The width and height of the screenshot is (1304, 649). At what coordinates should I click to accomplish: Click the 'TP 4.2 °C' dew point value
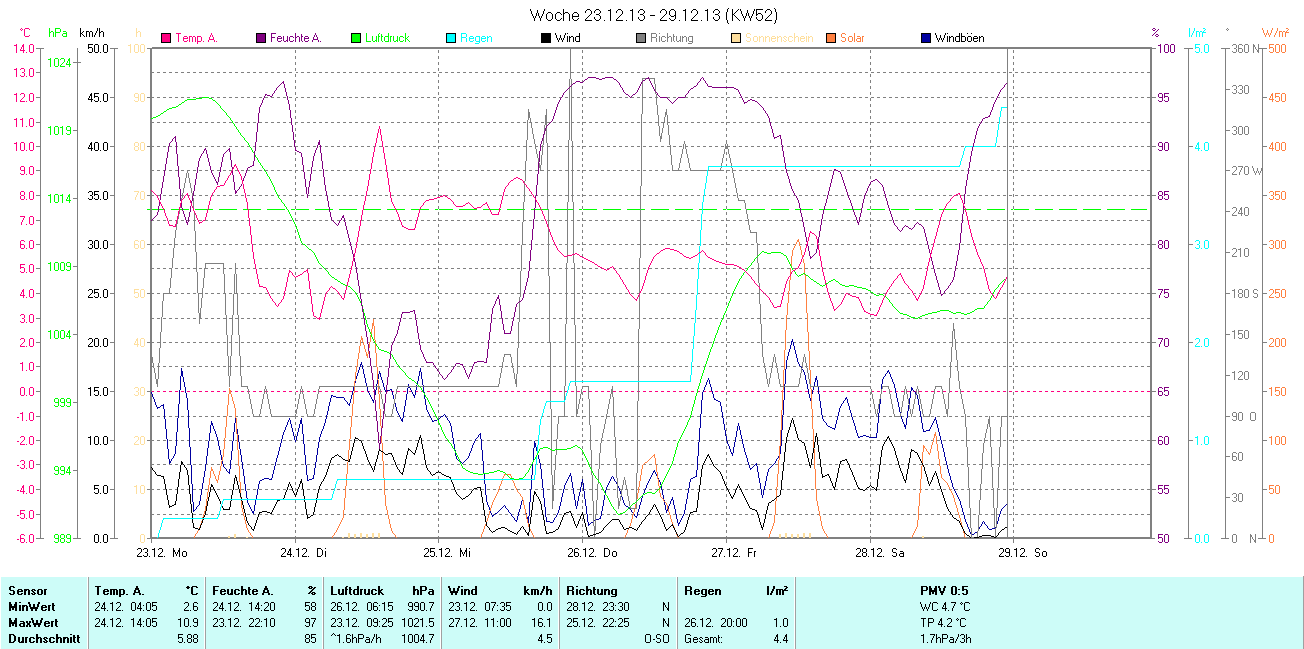[945, 623]
